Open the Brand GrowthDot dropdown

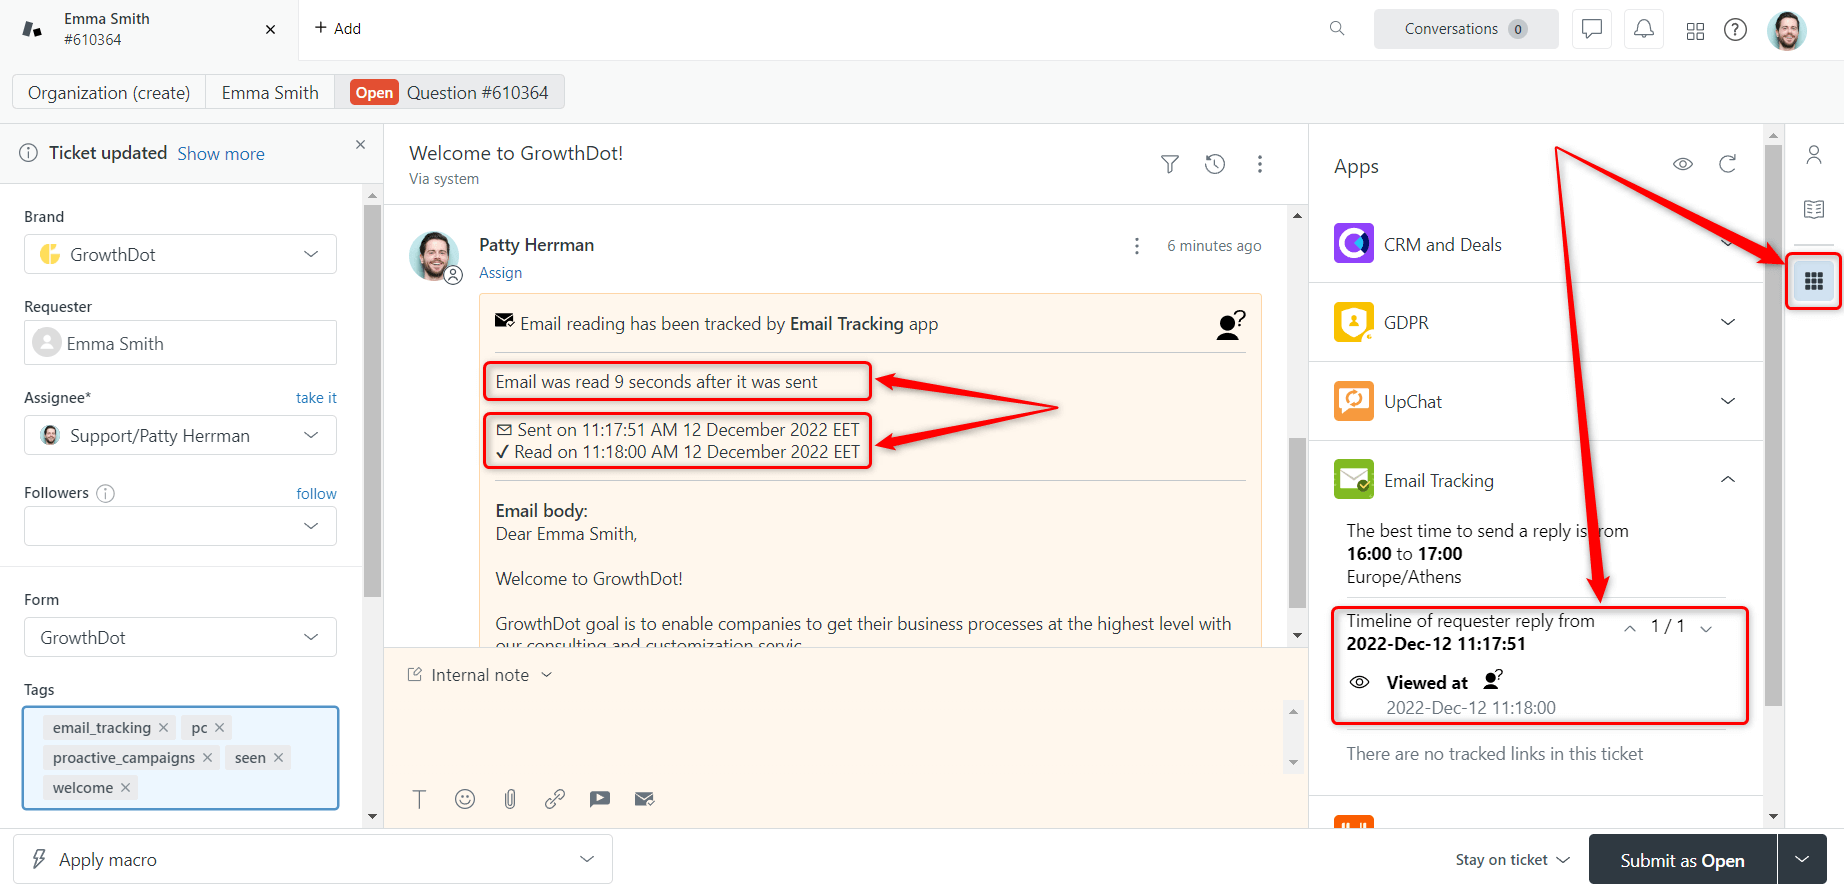pyautogui.click(x=180, y=254)
